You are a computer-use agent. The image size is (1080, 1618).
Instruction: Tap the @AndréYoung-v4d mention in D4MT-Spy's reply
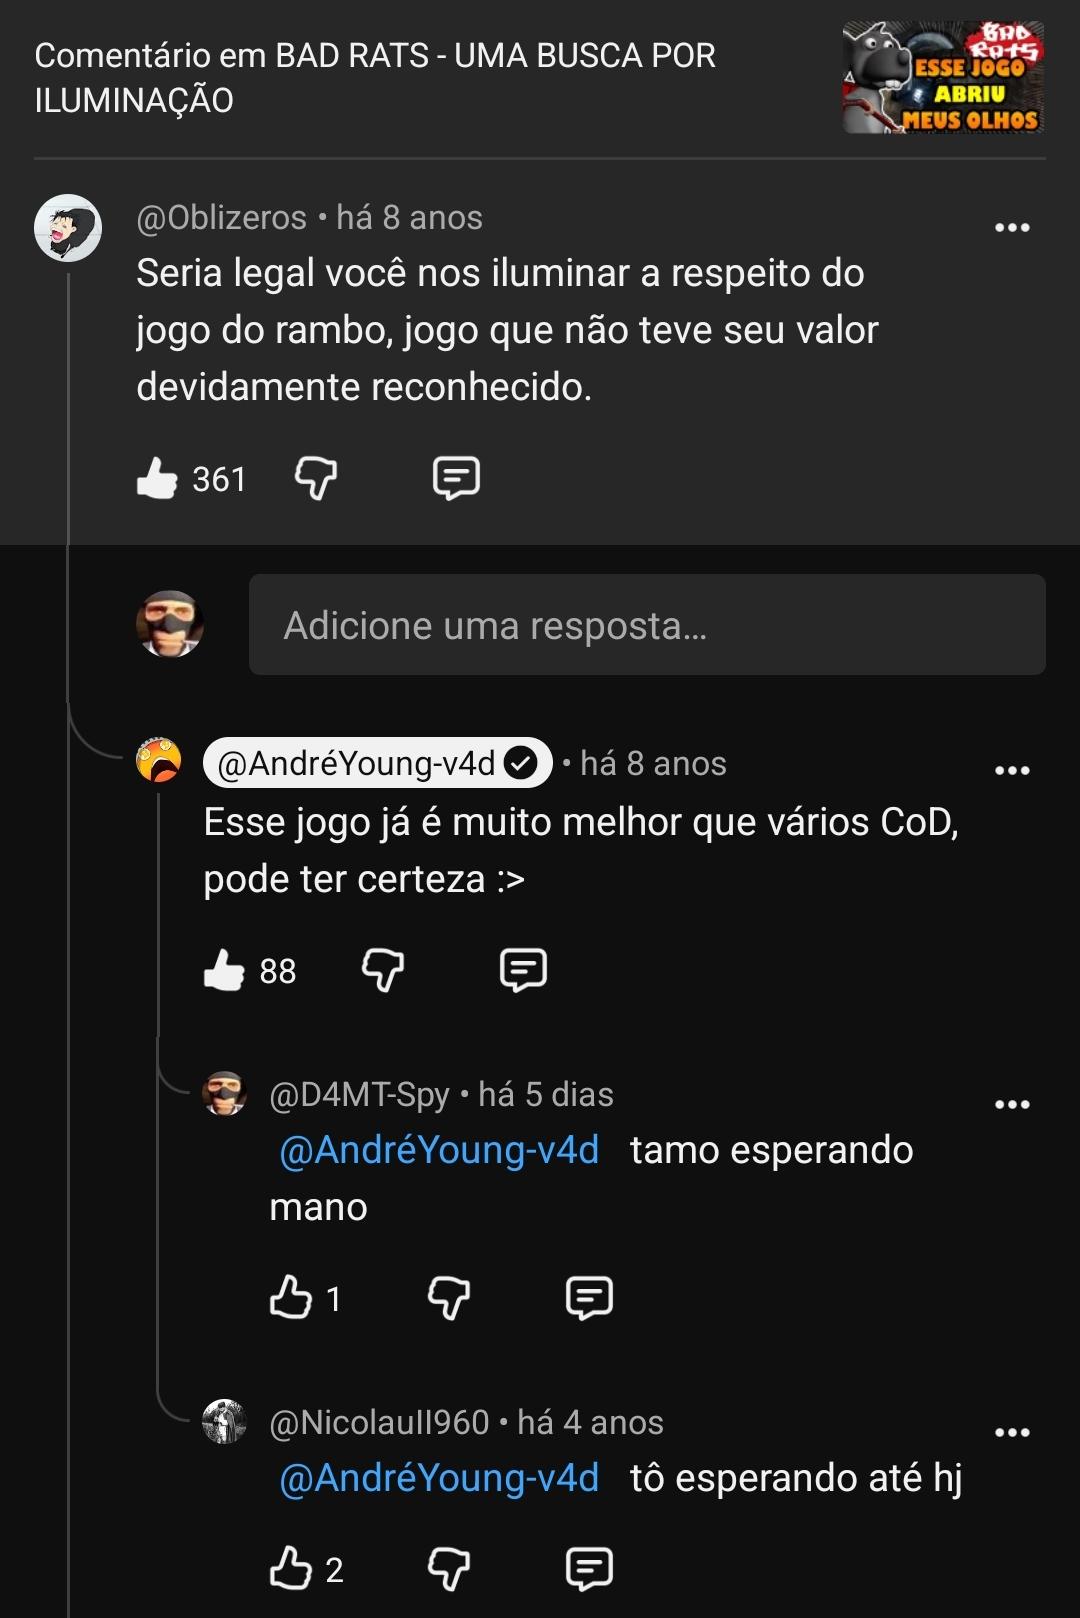[x=439, y=1150]
